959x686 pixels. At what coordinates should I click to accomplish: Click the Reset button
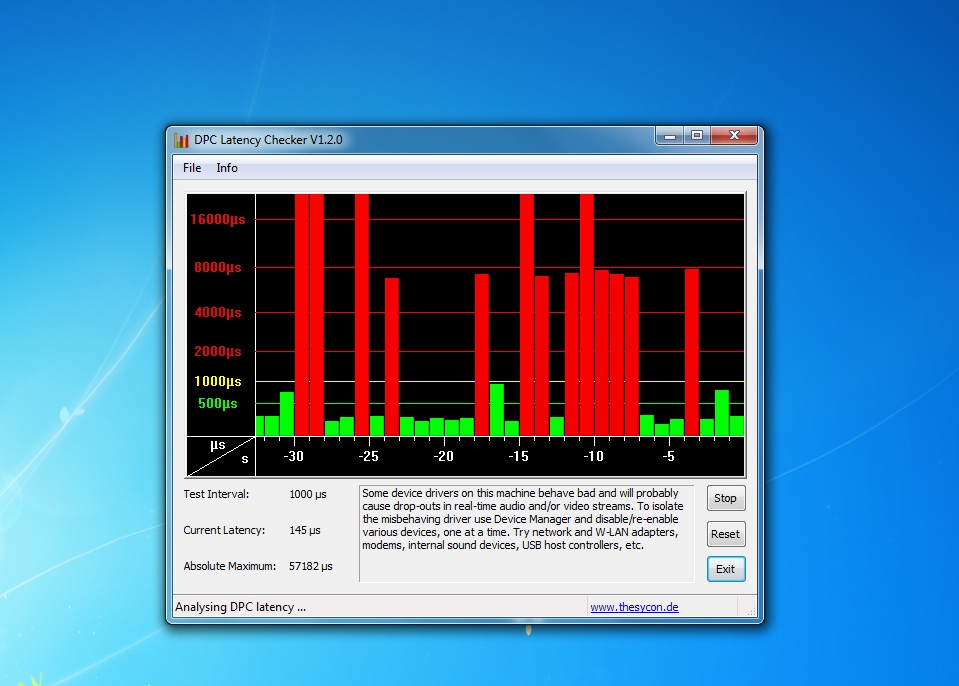tap(725, 534)
